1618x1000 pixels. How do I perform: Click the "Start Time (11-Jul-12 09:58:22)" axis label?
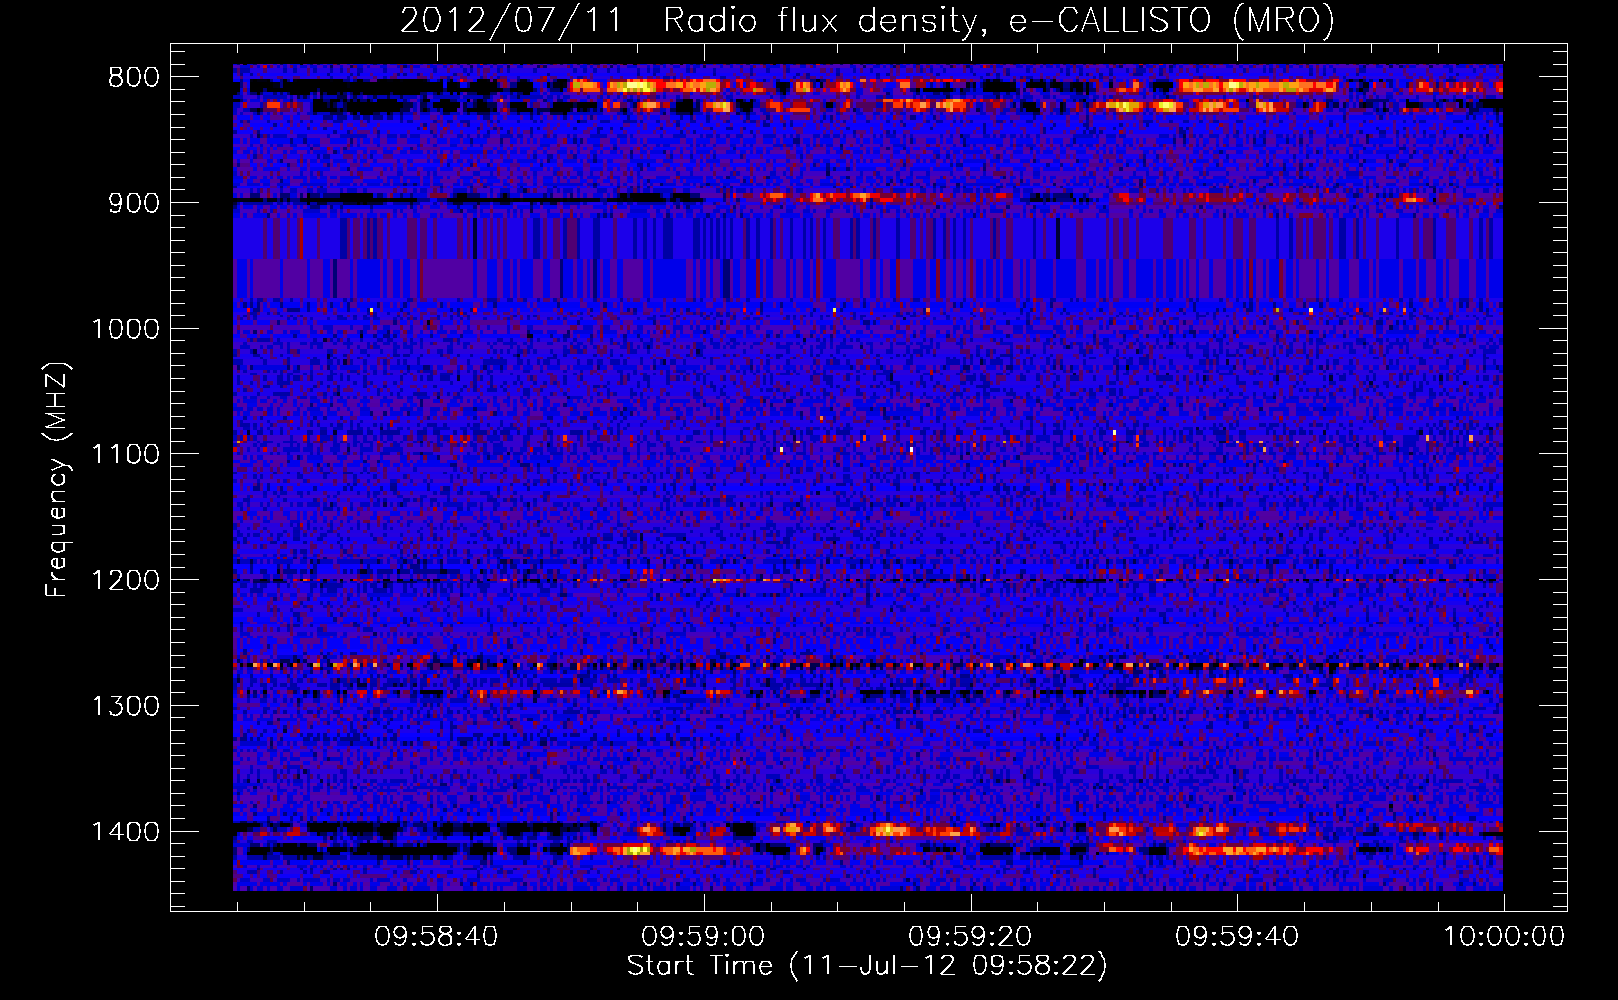[867, 966]
